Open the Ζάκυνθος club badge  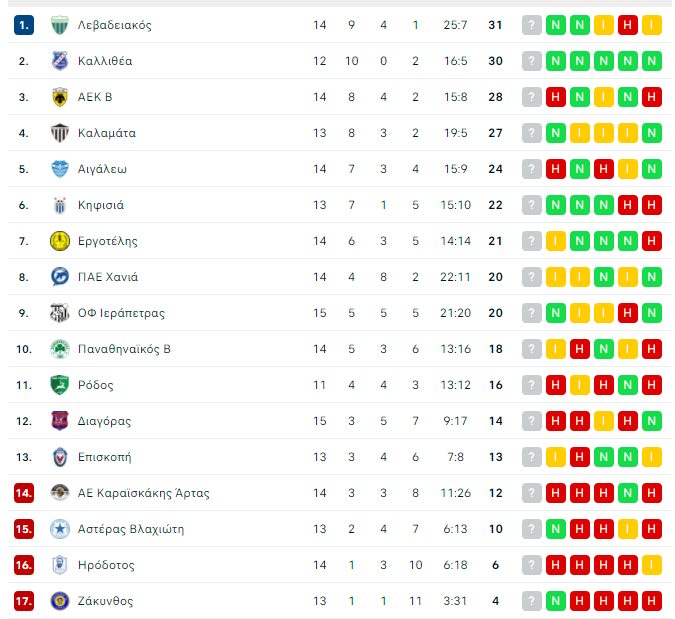click(x=60, y=601)
